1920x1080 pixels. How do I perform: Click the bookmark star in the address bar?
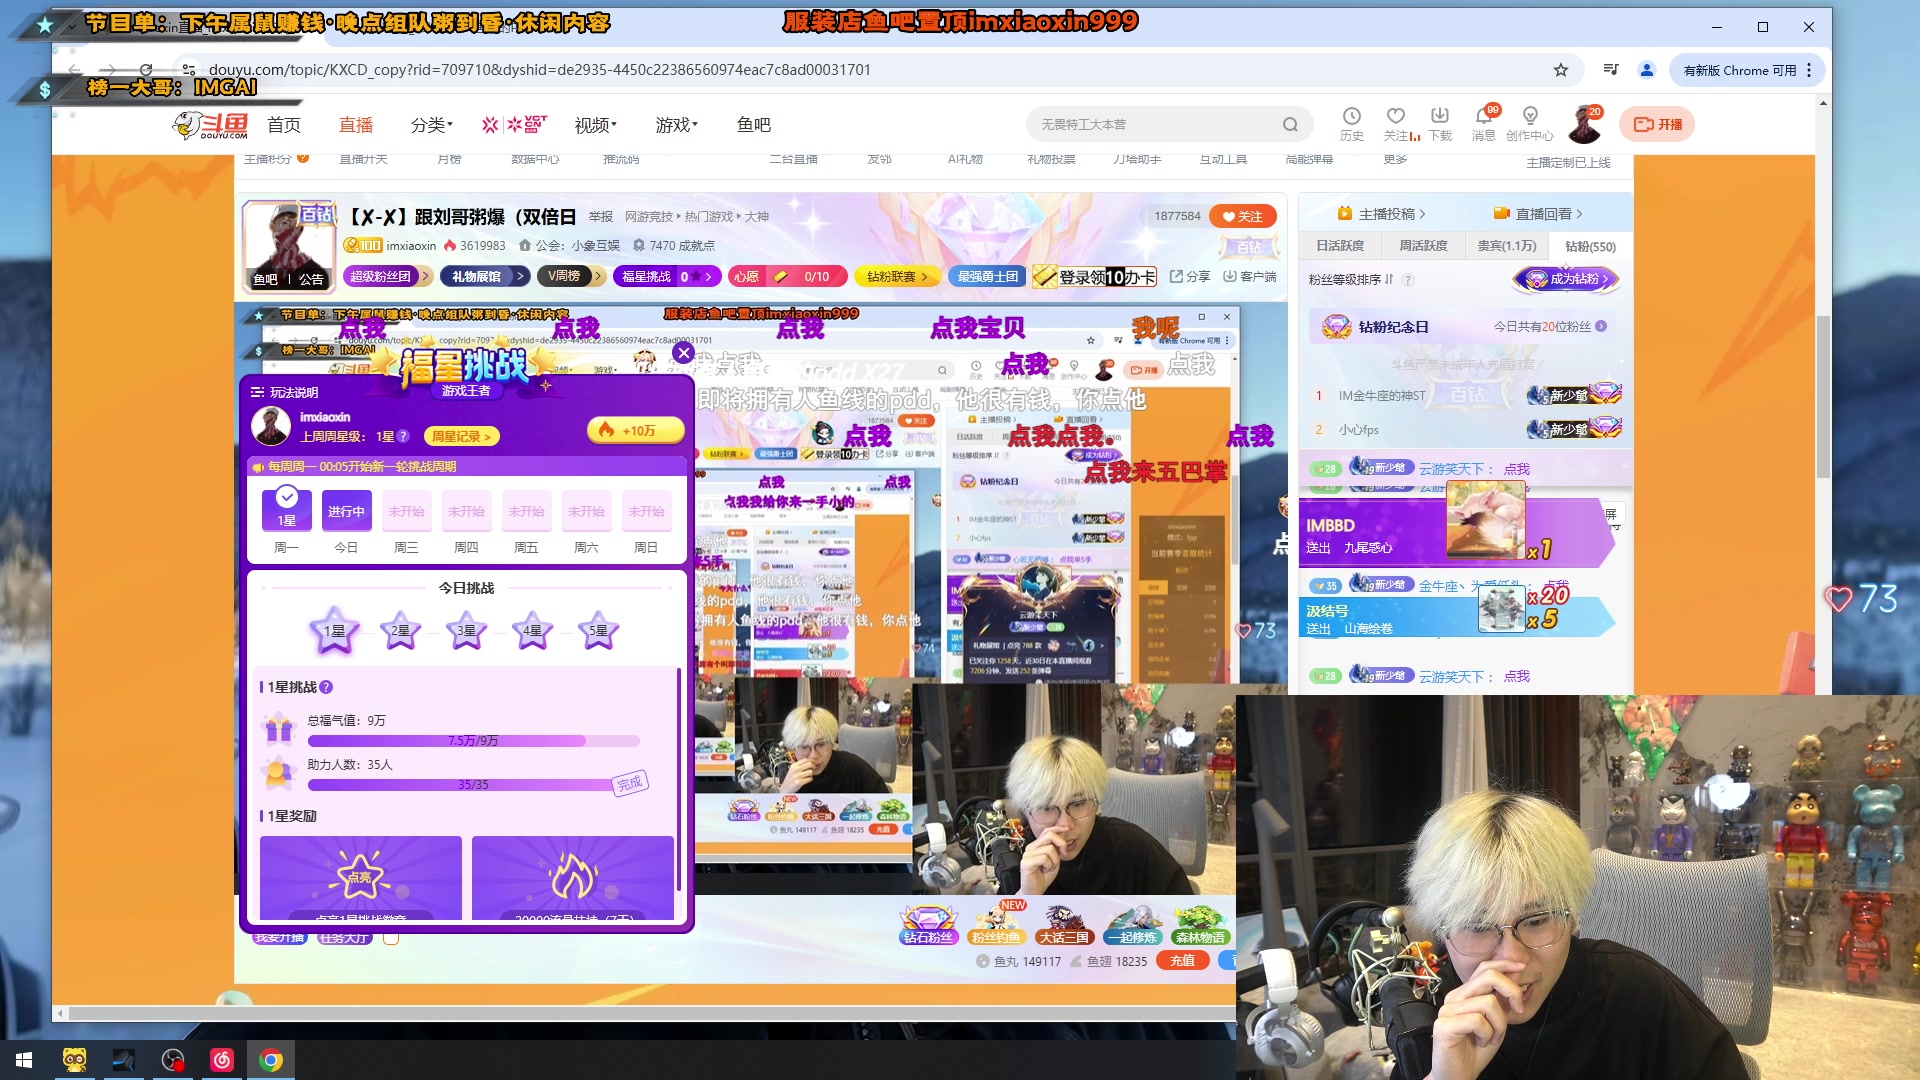pos(1560,70)
